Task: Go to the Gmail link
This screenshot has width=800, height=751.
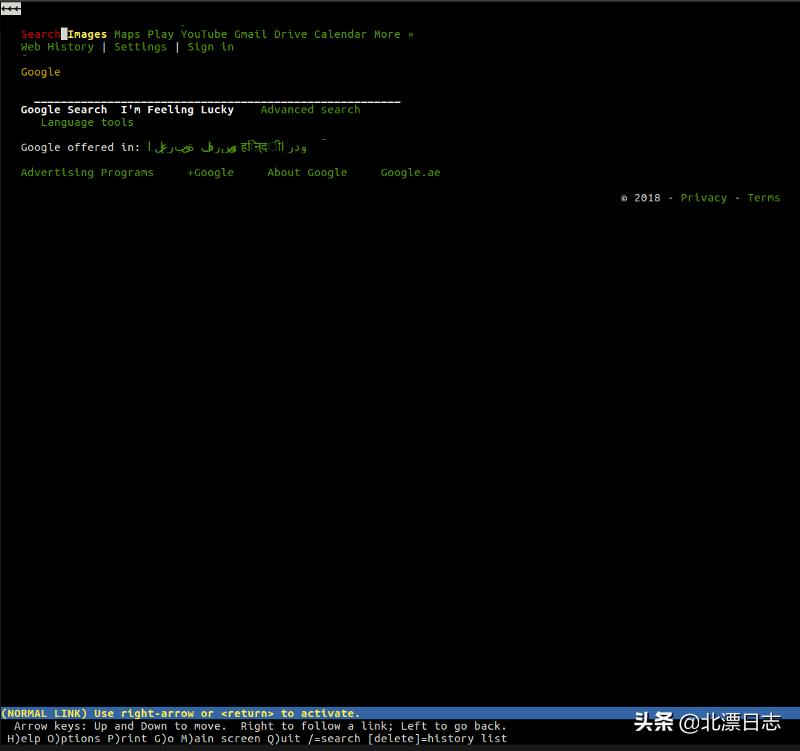Action: coord(251,34)
